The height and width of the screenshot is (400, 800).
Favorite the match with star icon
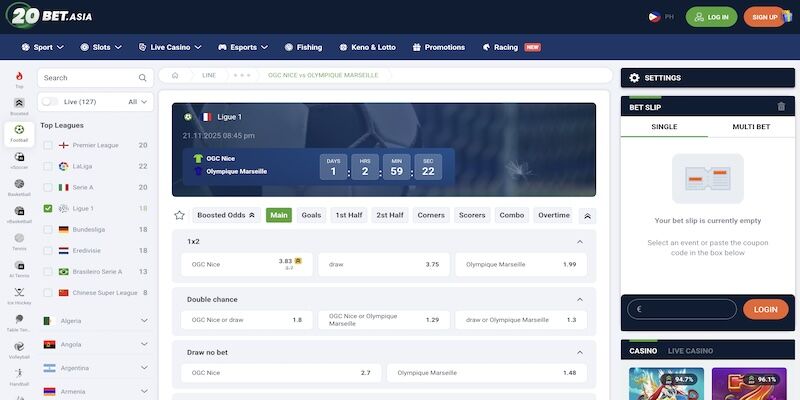pyautogui.click(x=179, y=215)
